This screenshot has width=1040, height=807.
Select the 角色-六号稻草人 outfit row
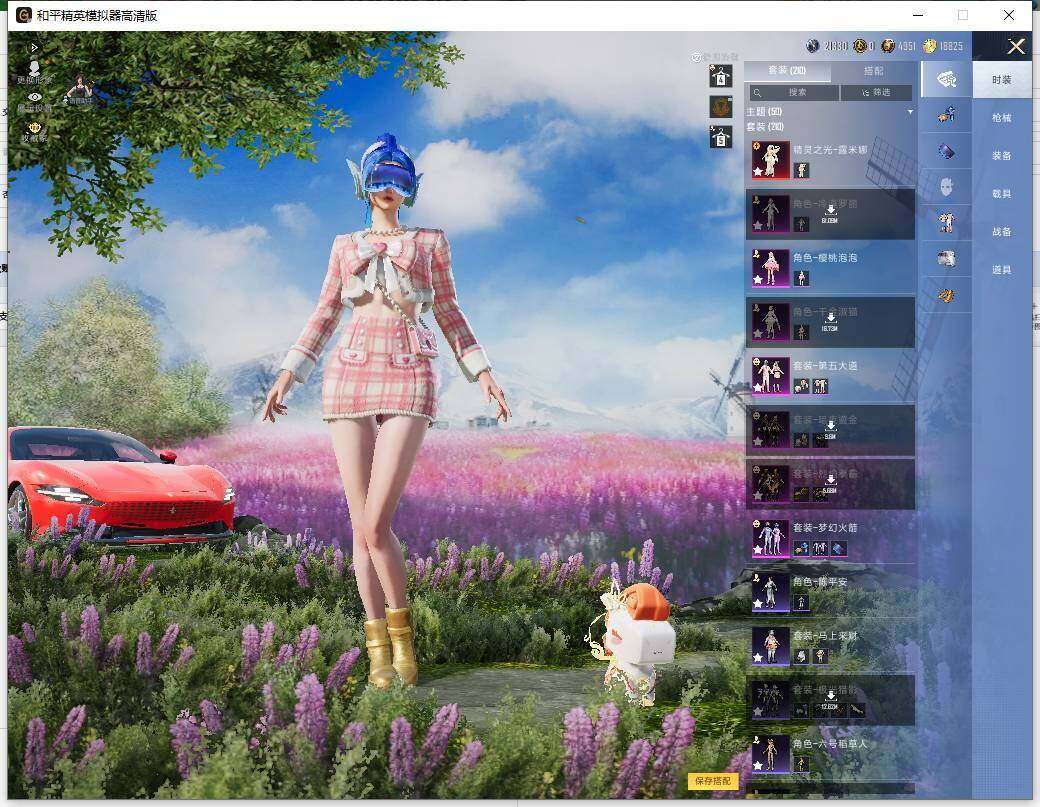coord(830,754)
